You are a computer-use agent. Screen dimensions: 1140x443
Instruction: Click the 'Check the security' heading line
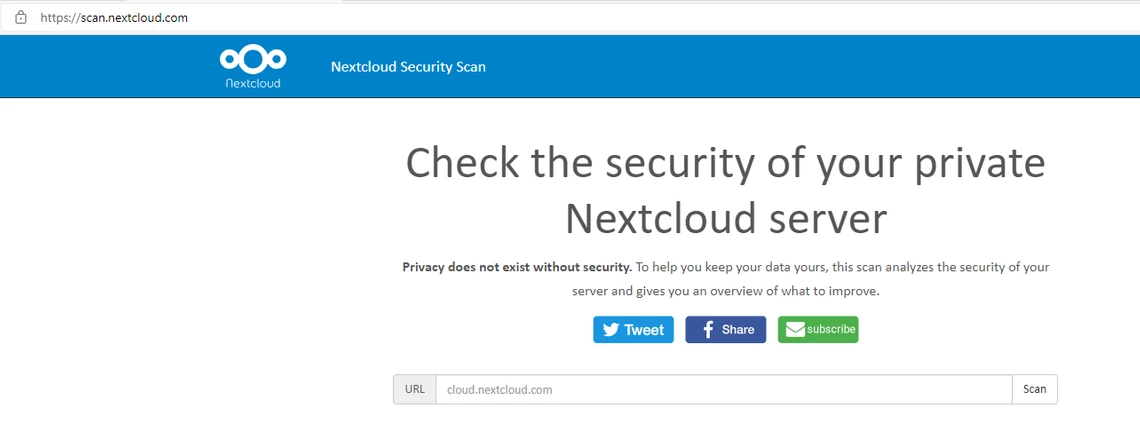pos(725,164)
